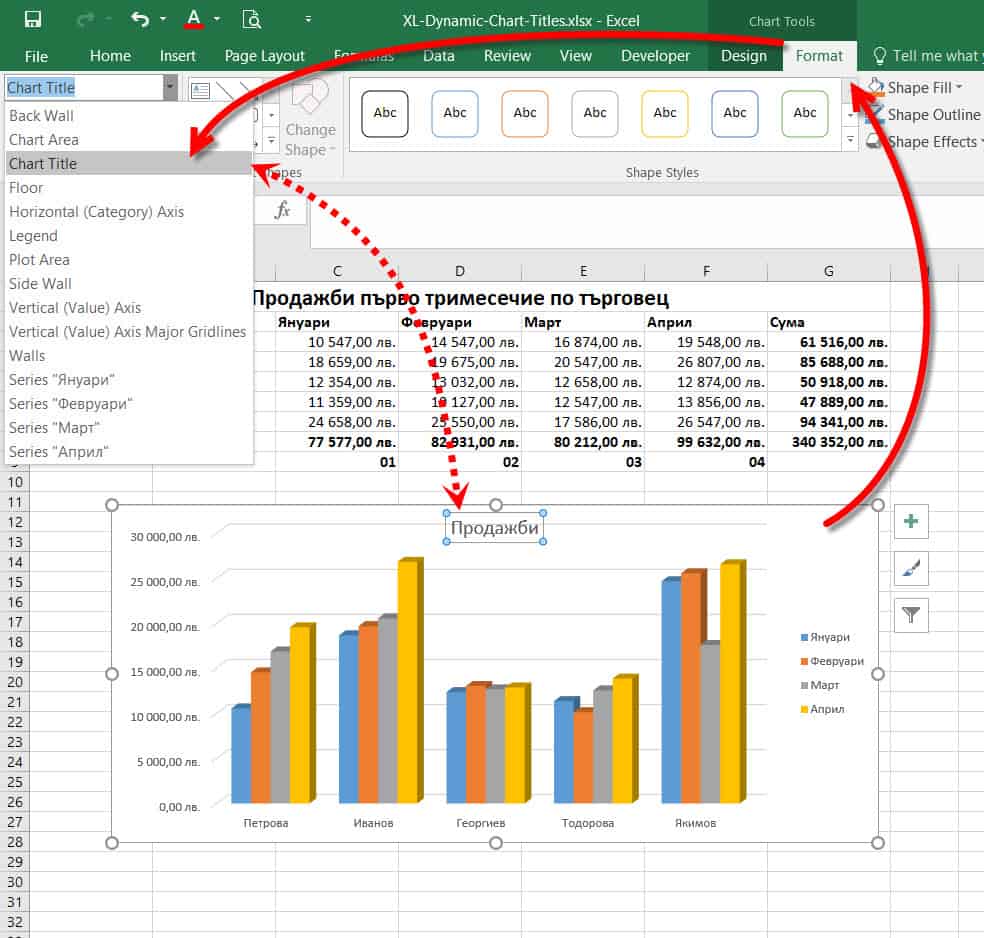Switch to the Insert tab
This screenshot has height=938, width=984.
pyautogui.click(x=178, y=56)
